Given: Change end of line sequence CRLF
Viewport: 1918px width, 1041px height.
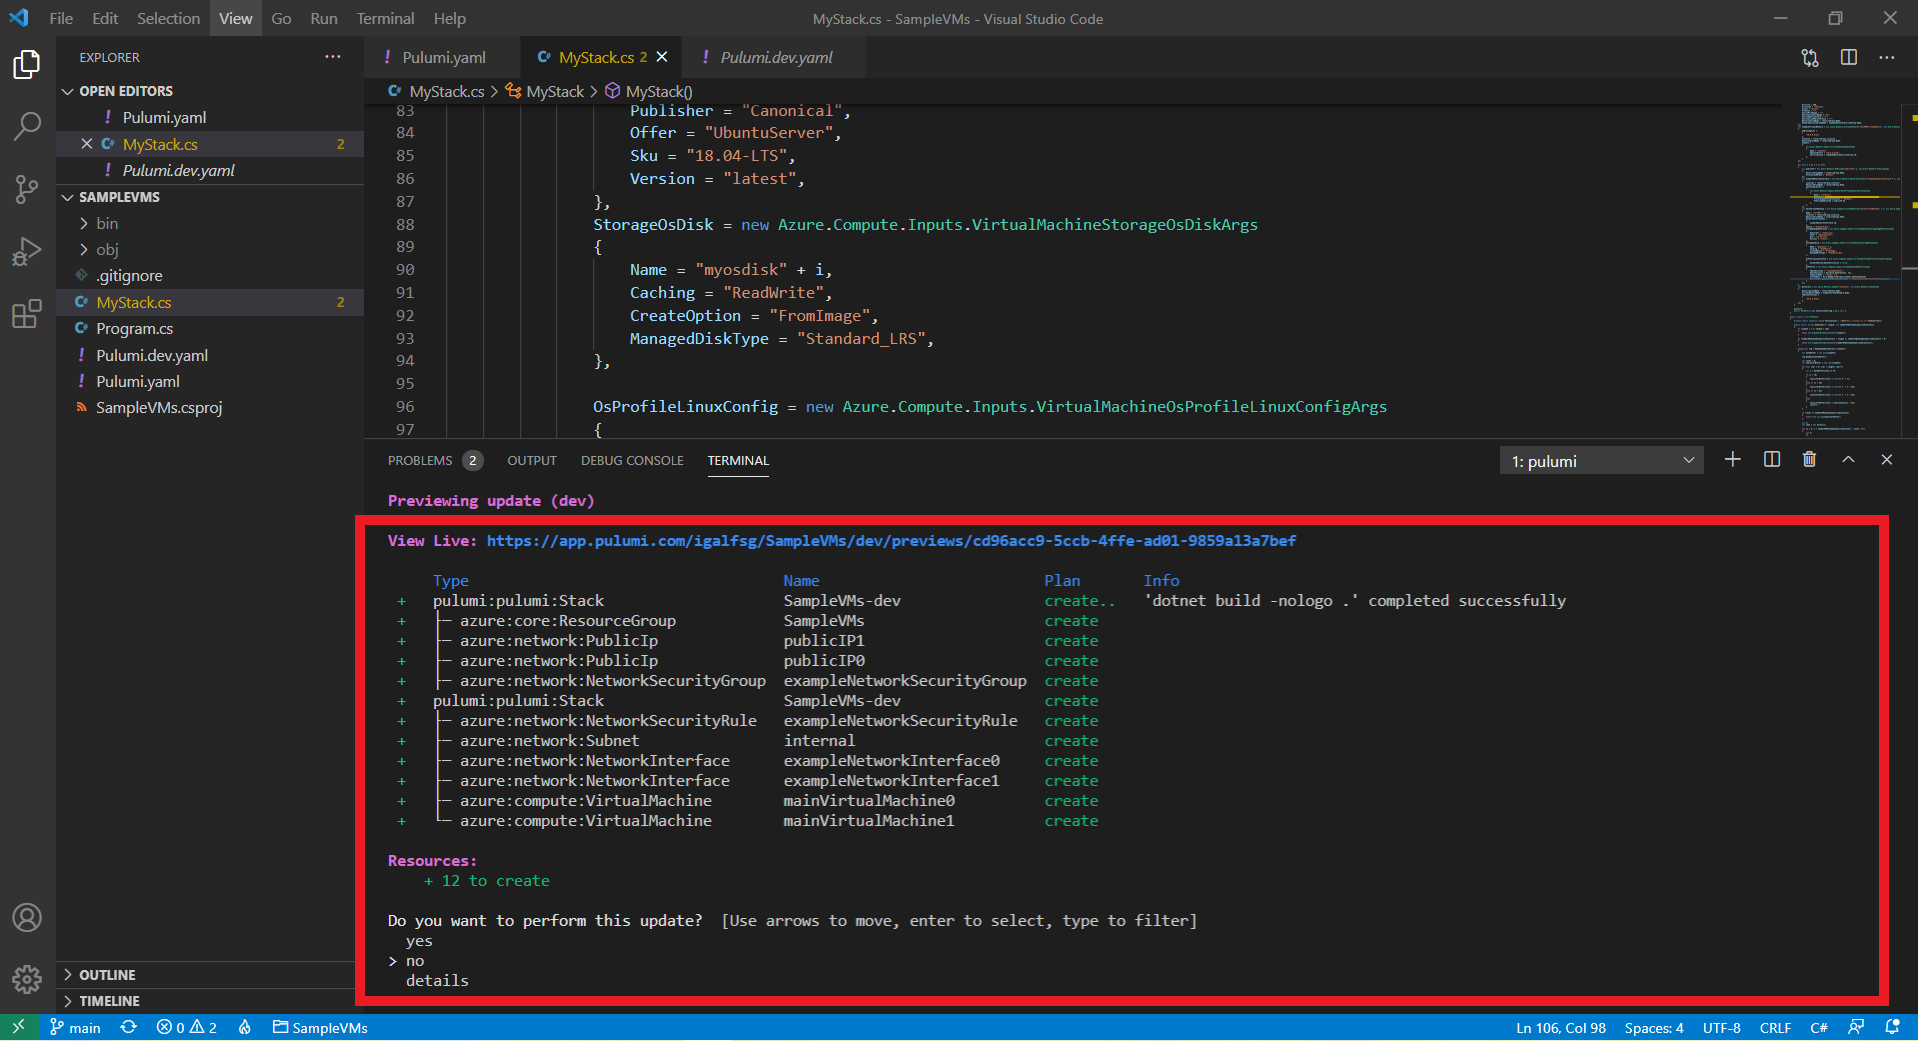Looking at the screenshot, I should pyautogui.click(x=1775, y=1027).
